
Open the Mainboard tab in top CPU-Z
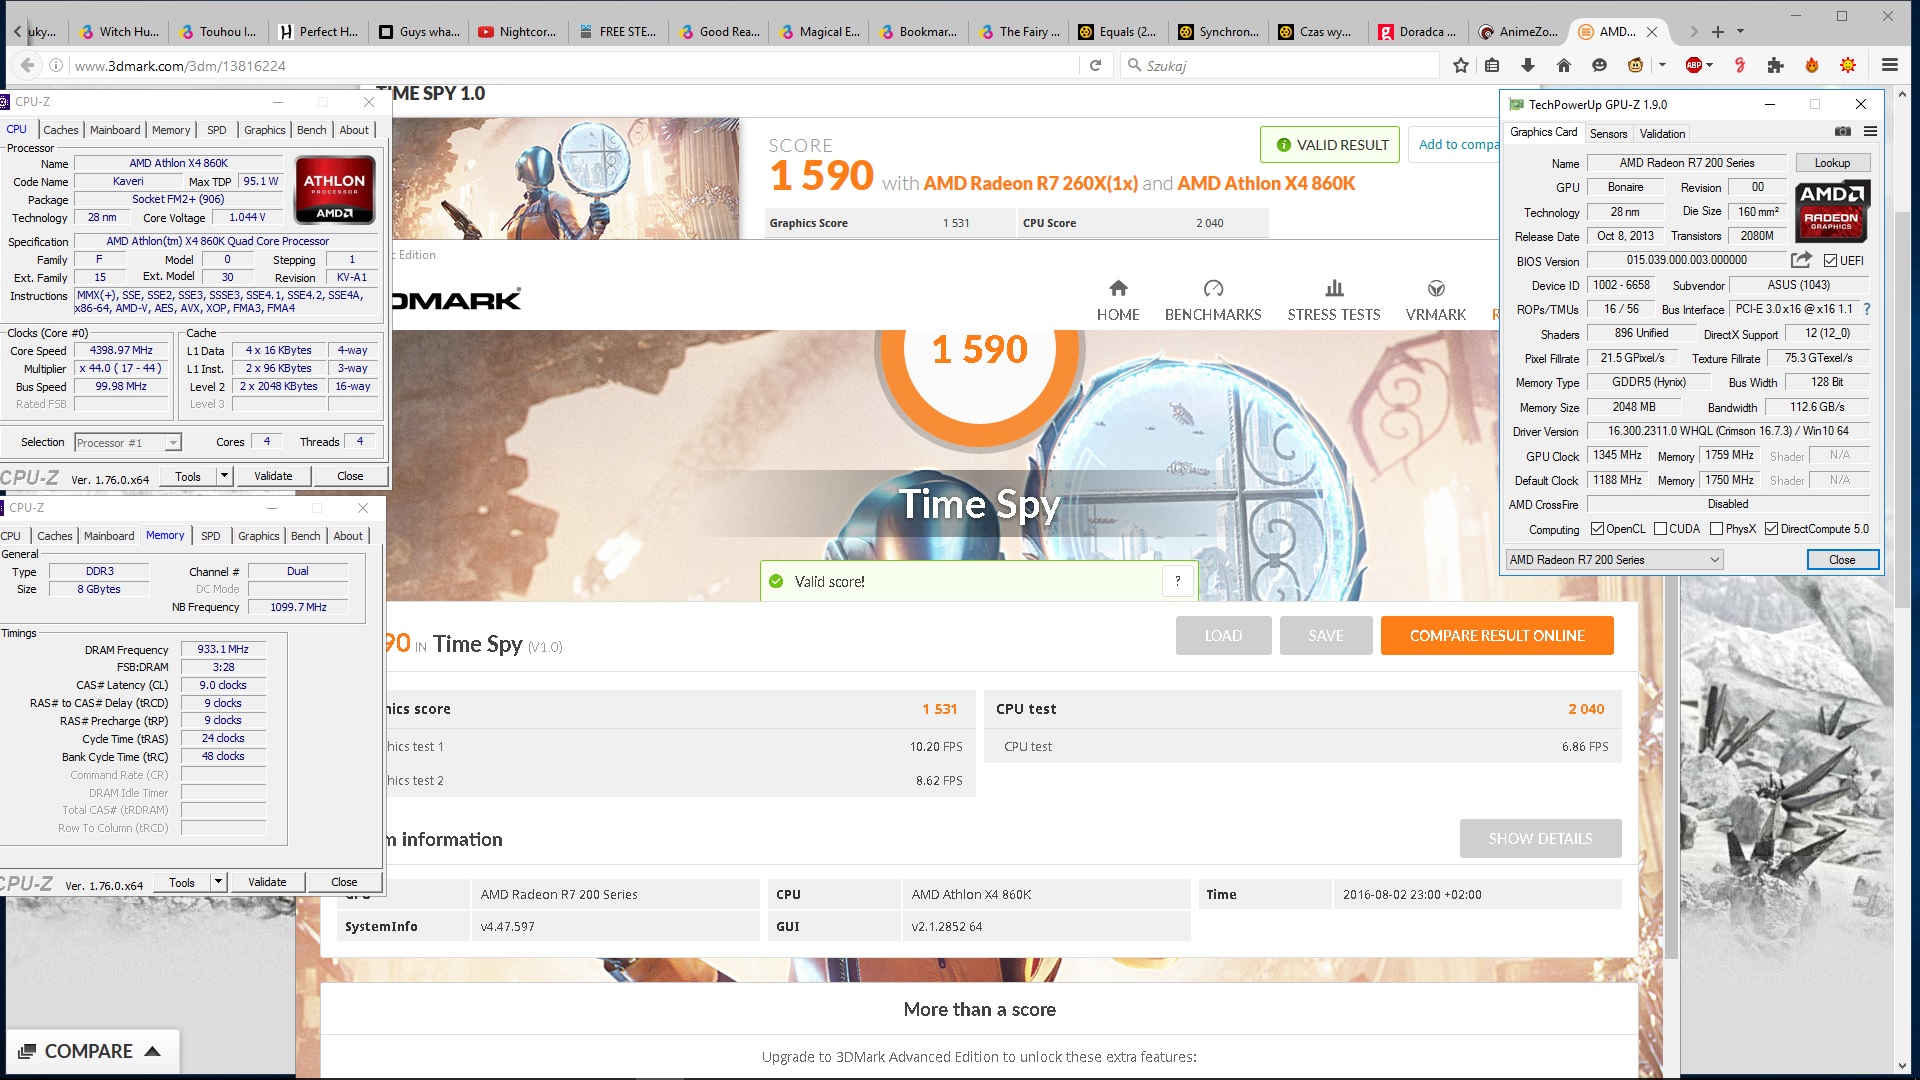tap(115, 130)
